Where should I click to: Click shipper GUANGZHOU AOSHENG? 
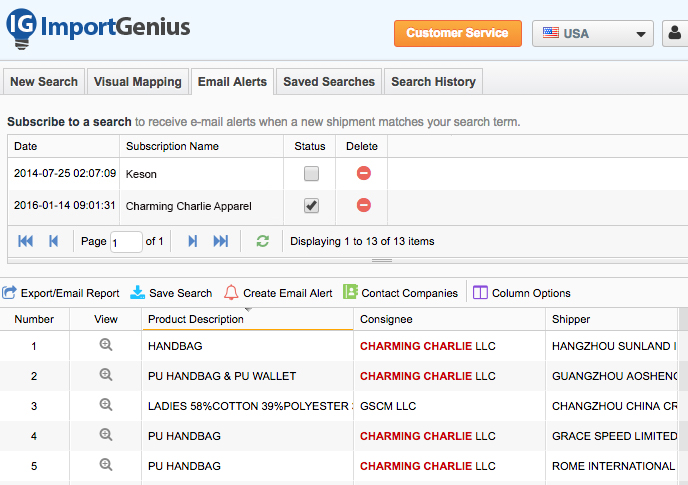pyautogui.click(x=614, y=376)
